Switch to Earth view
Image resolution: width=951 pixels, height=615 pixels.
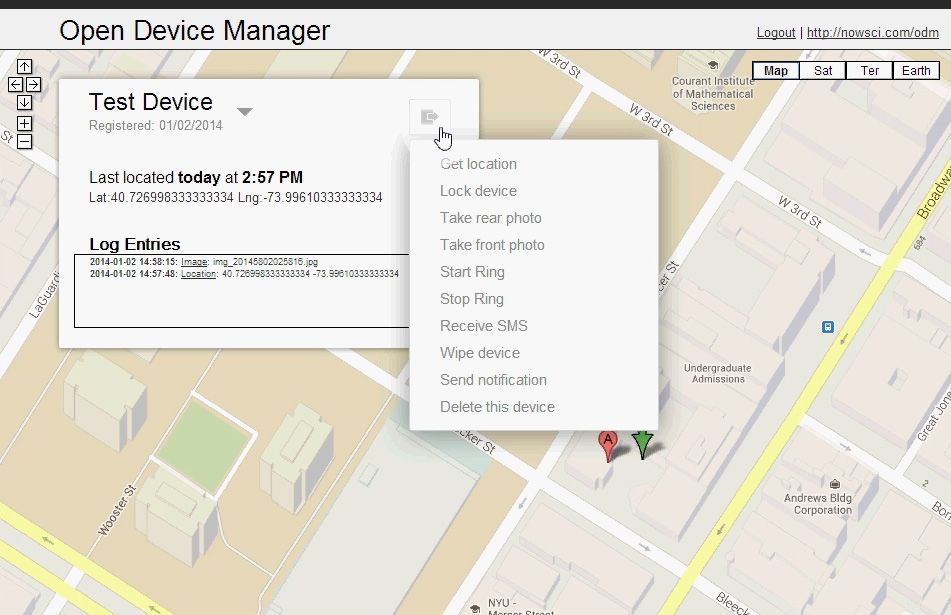pyautogui.click(x=916, y=71)
